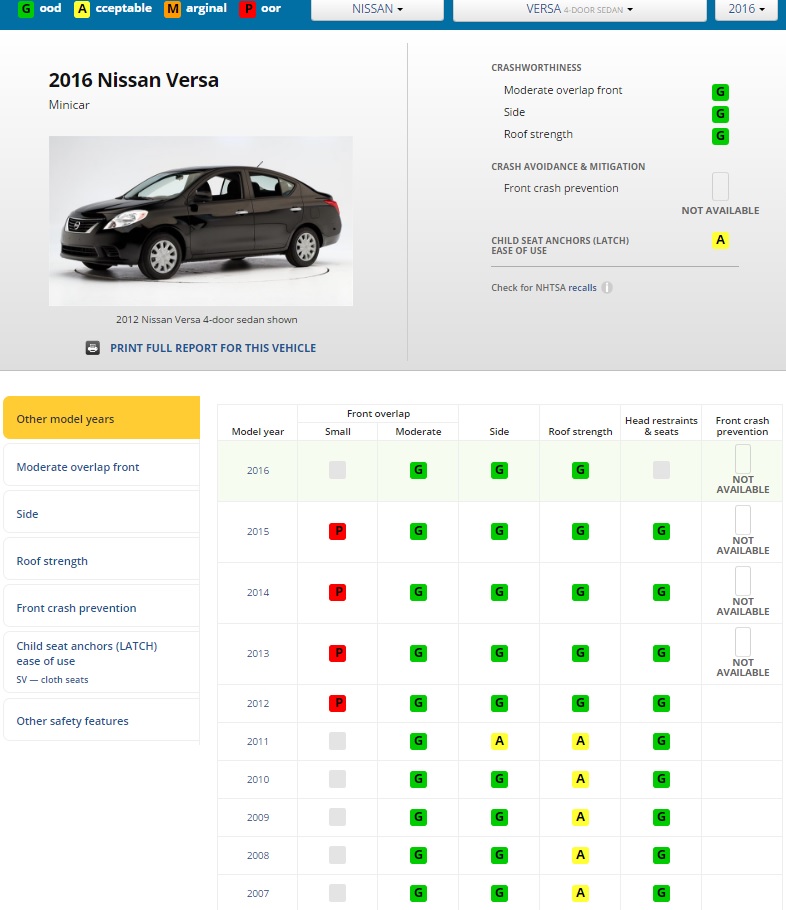
Task: Click the 2016 Nissan Versa heading
Action: pos(134,80)
